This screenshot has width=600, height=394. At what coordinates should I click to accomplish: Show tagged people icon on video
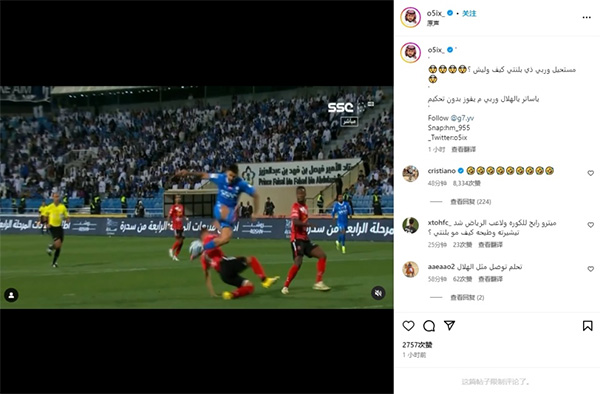[x=11, y=295]
